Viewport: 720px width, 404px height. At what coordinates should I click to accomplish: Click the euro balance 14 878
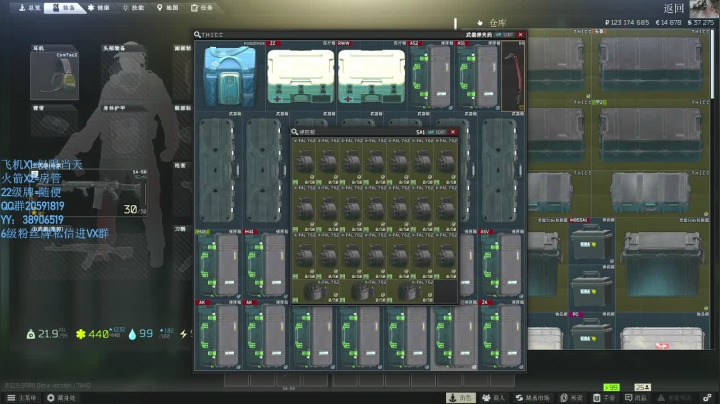pos(668,22)
